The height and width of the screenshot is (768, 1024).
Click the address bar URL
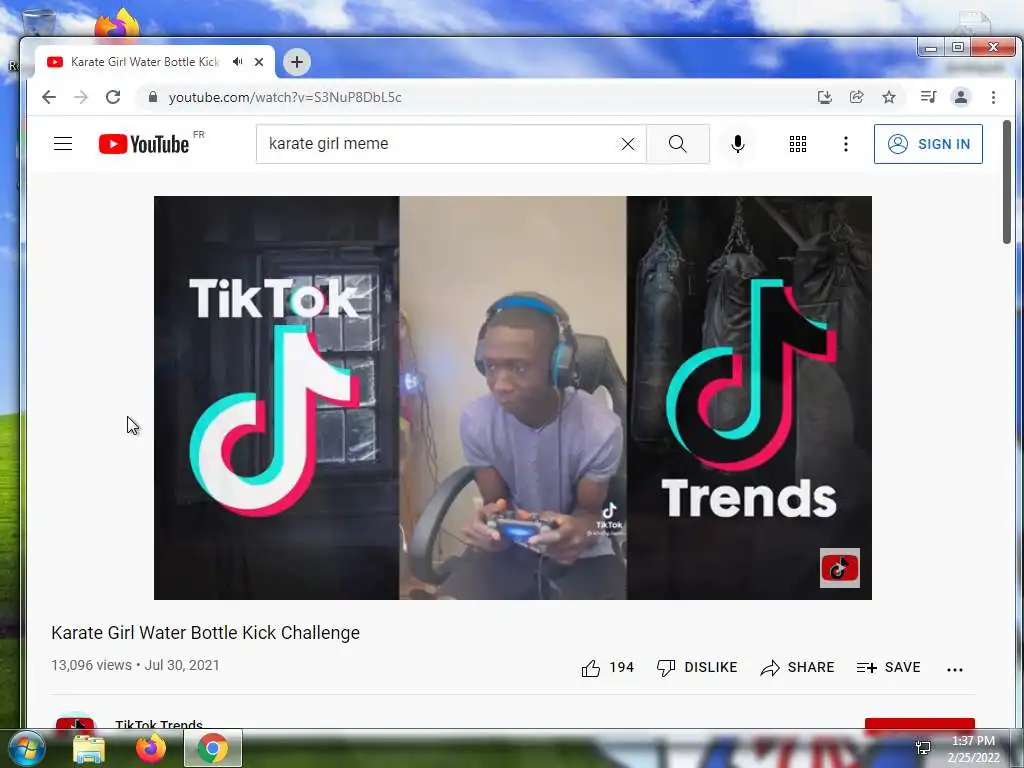(285, 97)
